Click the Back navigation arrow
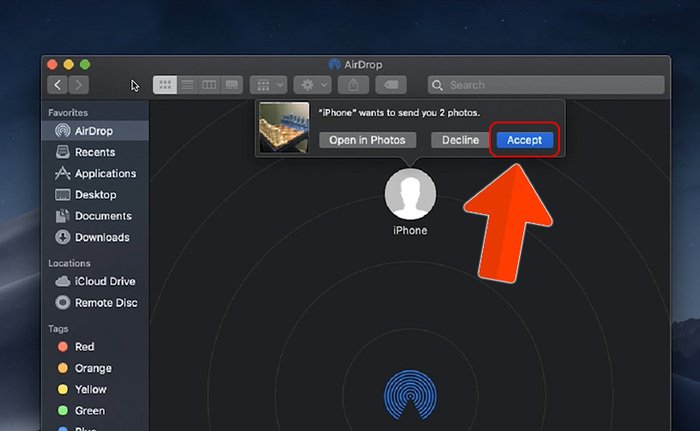The image size is (700, 431). click(58, 86)
